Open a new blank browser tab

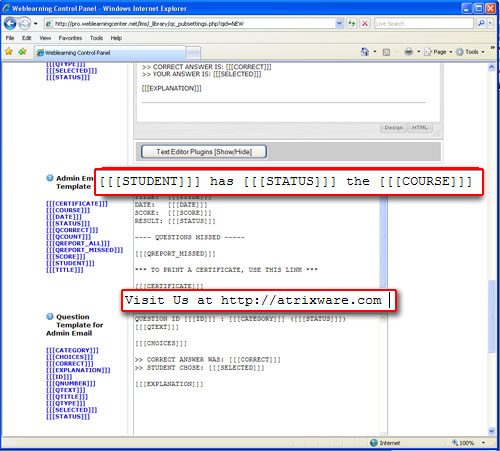click(193, 53)
